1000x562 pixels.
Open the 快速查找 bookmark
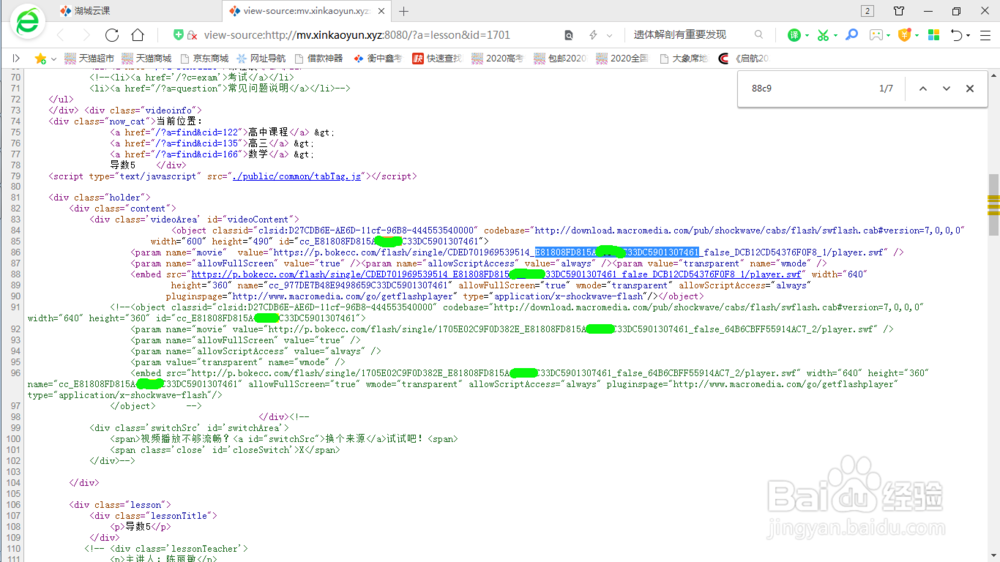tap(437, 58)
